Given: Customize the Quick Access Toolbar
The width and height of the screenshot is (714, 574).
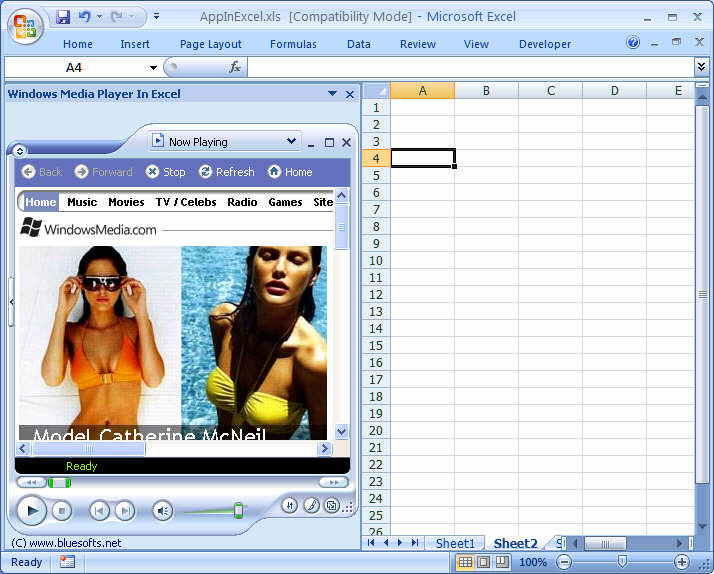Looking at the screenshot, I should click(x=156, y=16).
